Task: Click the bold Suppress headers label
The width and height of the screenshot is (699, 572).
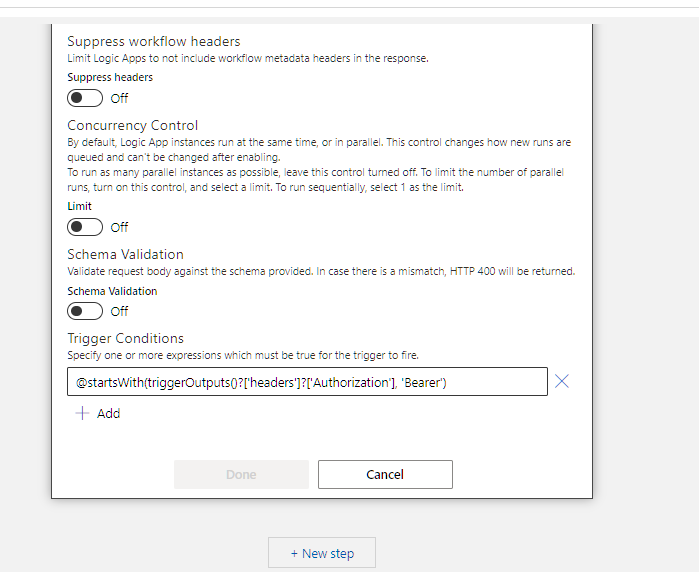Action: (x=110, y=77)
